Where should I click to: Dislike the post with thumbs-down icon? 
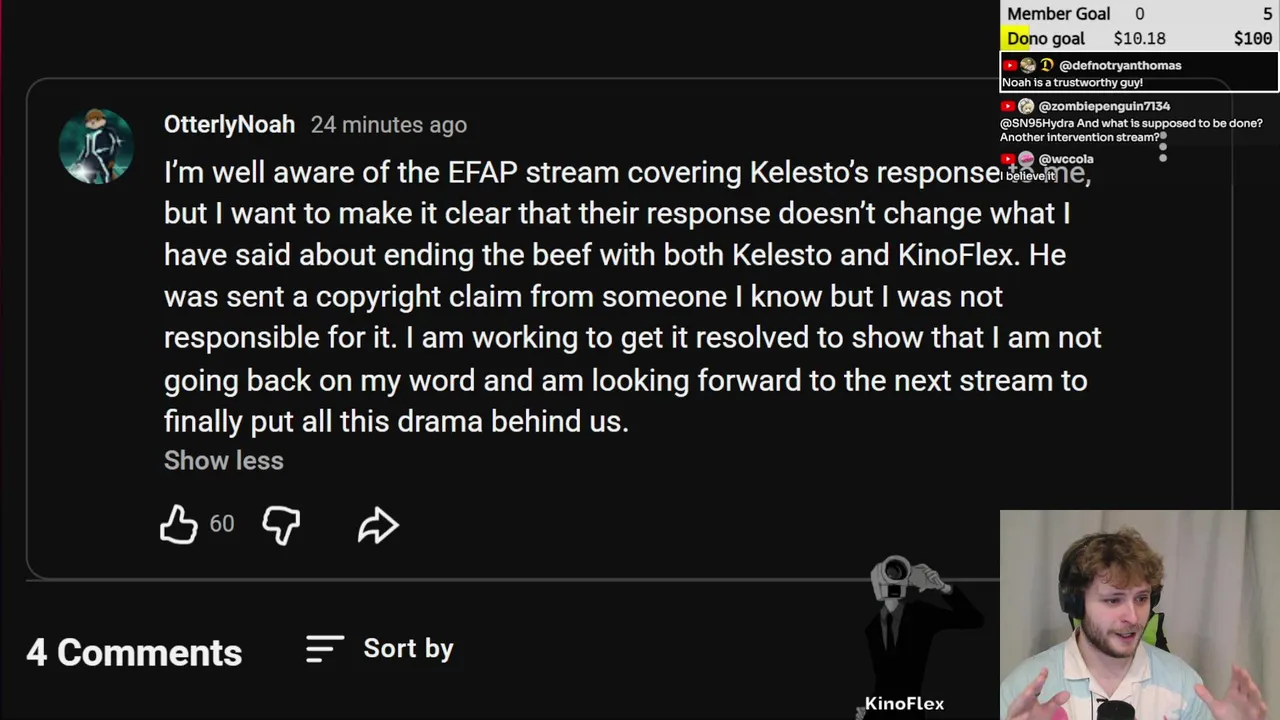click(x=281, y=525)
